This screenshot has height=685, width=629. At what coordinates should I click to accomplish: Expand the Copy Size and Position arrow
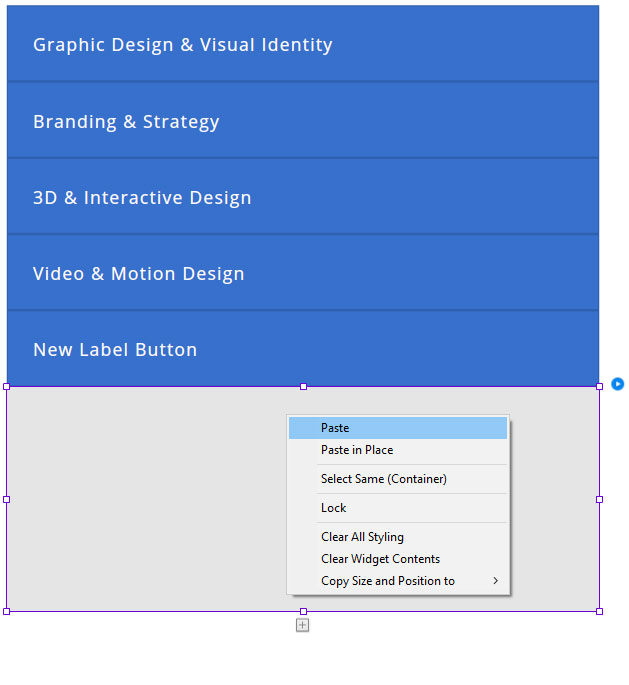495,581
